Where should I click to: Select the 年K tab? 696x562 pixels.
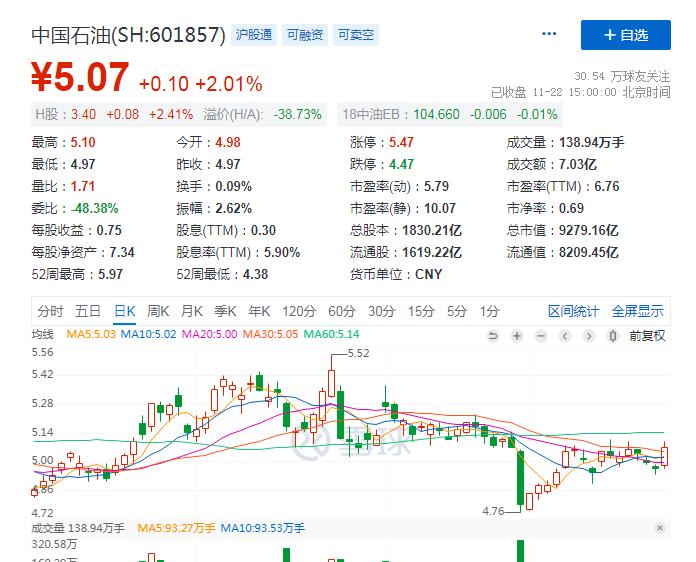point(259,311)
